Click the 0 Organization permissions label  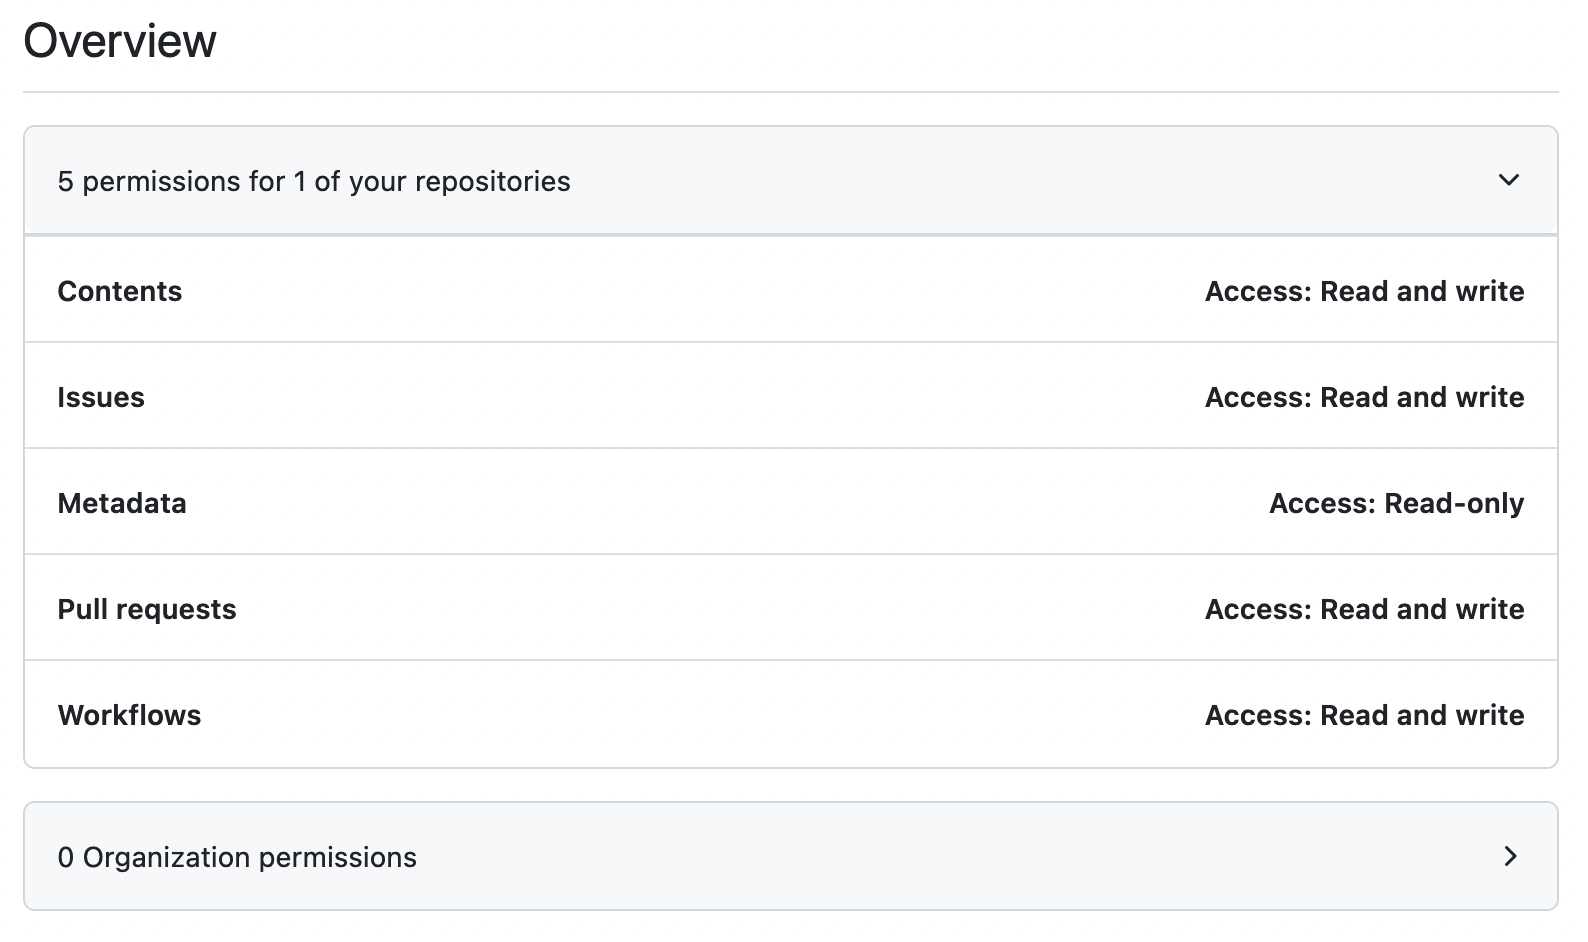[x=238, y=857]
